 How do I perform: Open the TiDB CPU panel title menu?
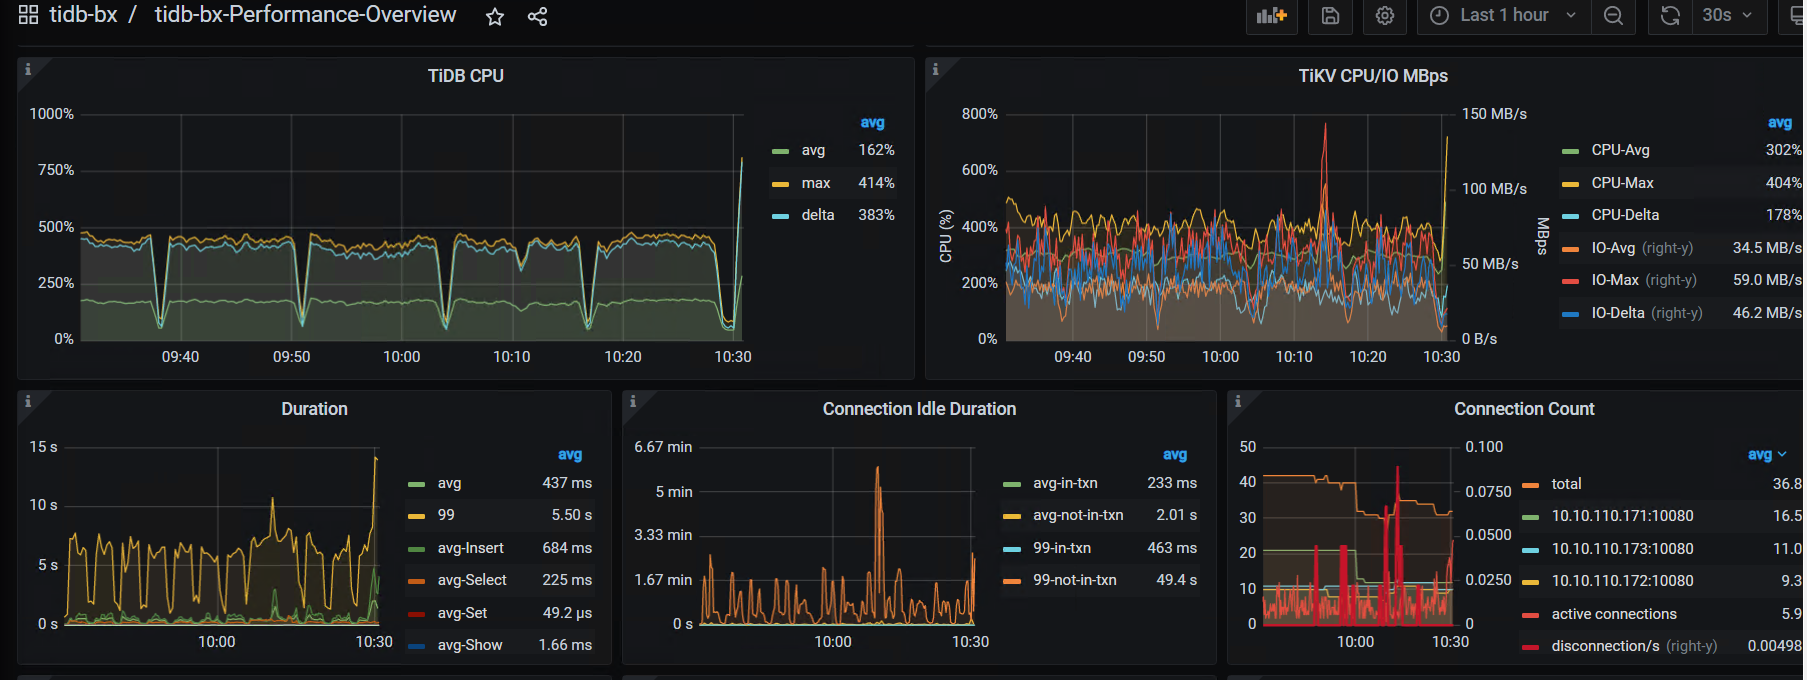point(465,76)
